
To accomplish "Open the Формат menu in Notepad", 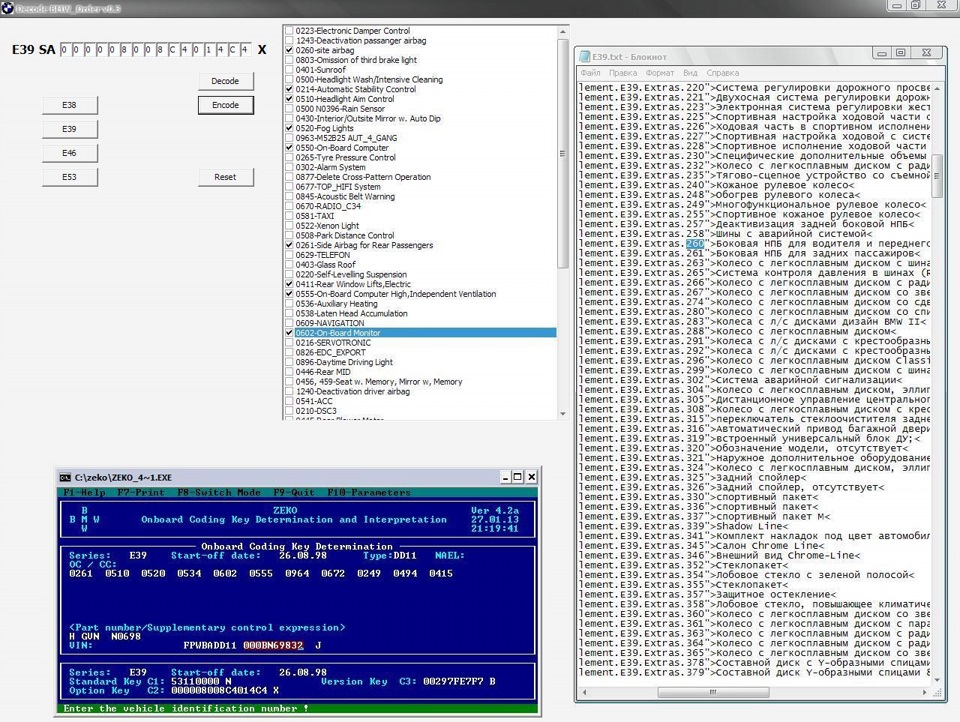I will [x=660, y=73].
